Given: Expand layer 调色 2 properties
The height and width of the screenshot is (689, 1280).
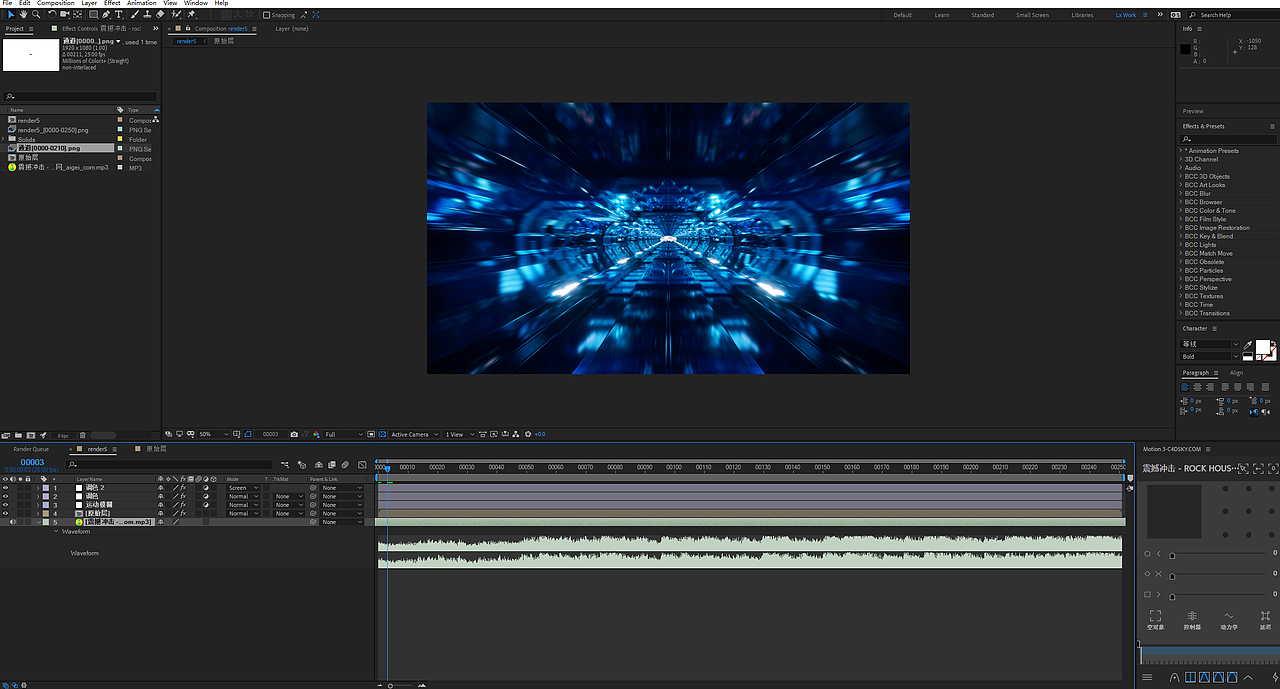Looking at the screenshot, I should pyautogui.click(x=38, y=488).
